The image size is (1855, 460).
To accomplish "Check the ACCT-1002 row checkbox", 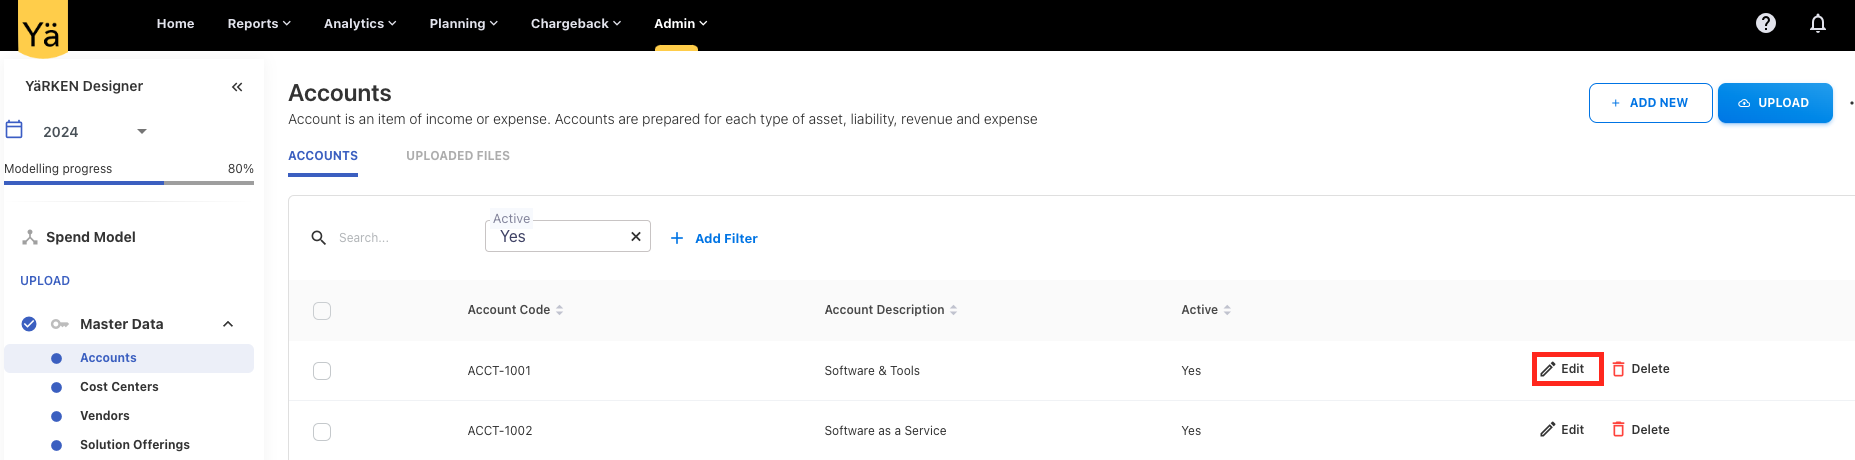I will coord(322,432).
